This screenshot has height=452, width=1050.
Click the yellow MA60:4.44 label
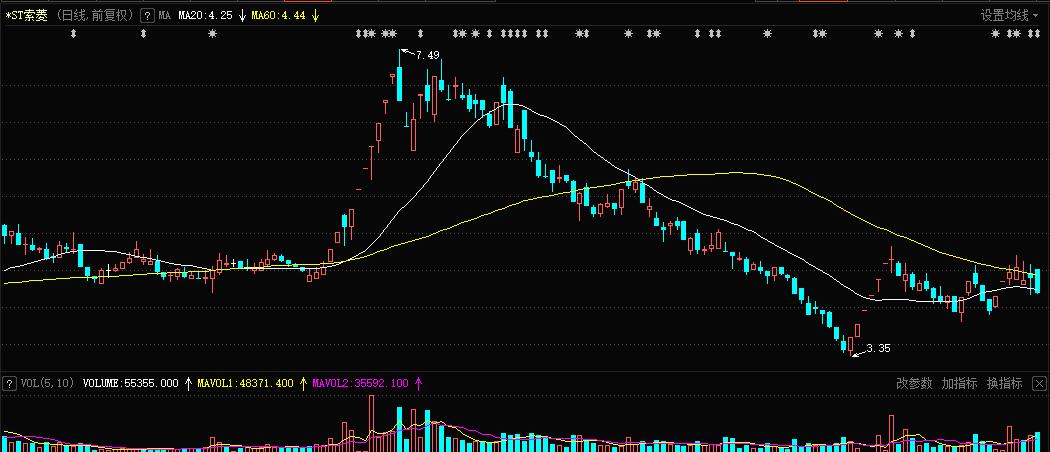pos(278,16)
